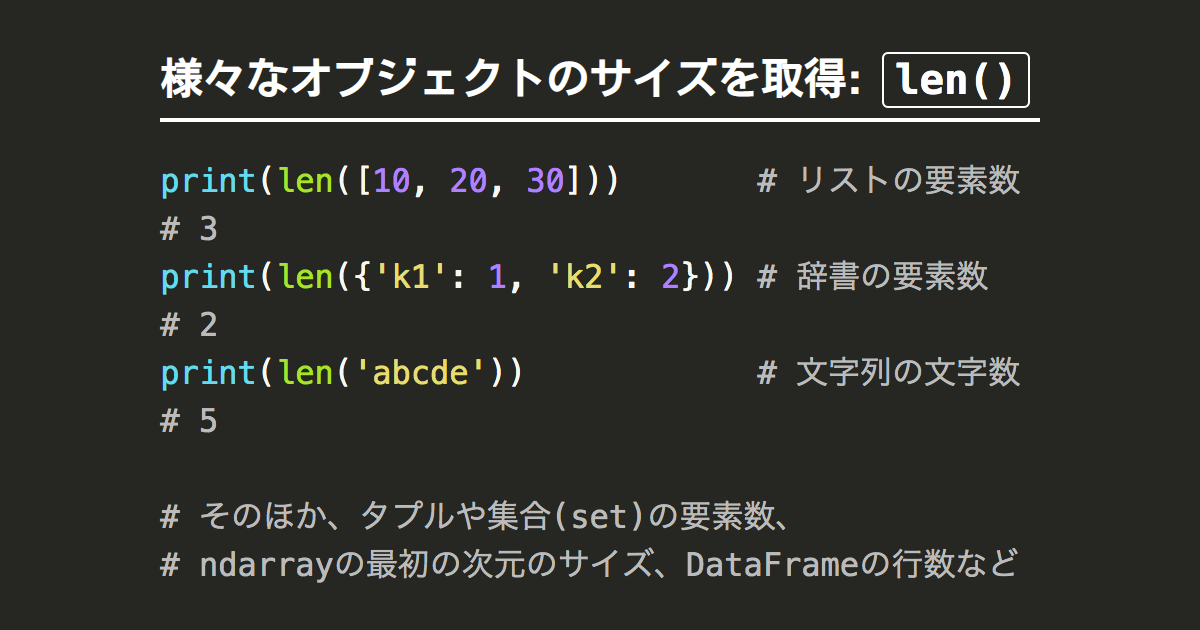Click the comment 文字列の文字数
The image size is (1200, 630).
click(x=908, y=373)
